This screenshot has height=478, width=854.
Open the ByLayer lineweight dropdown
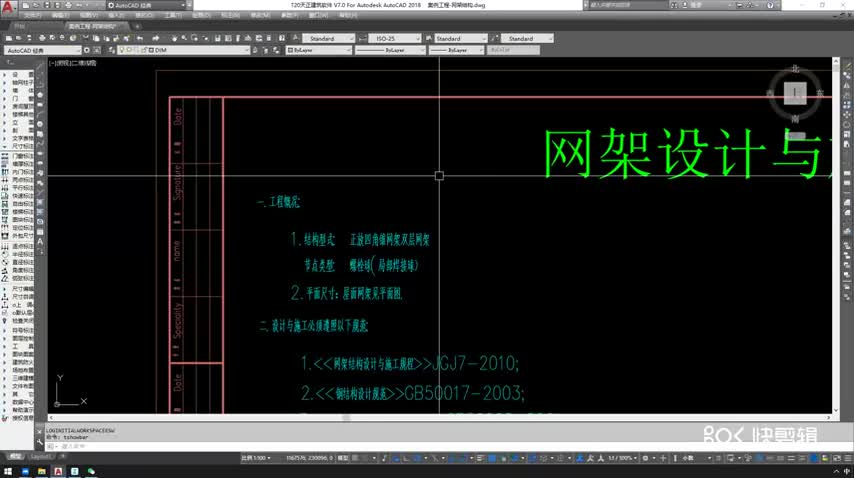(x=456, y=50)
